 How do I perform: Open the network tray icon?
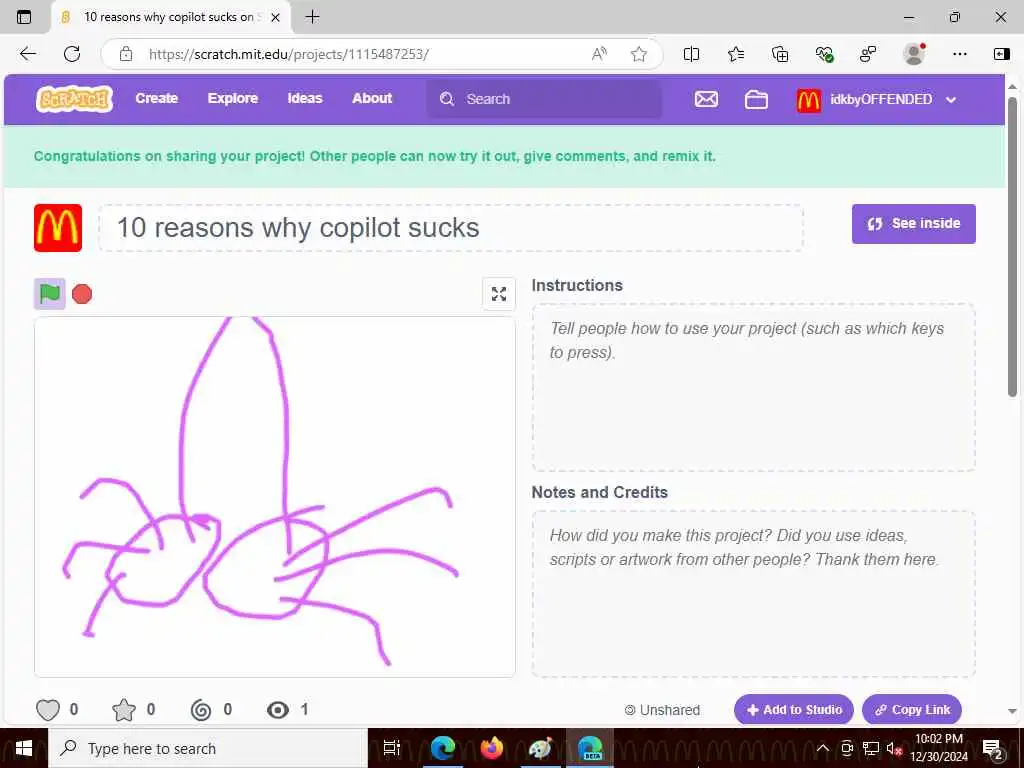coord(871,748)
